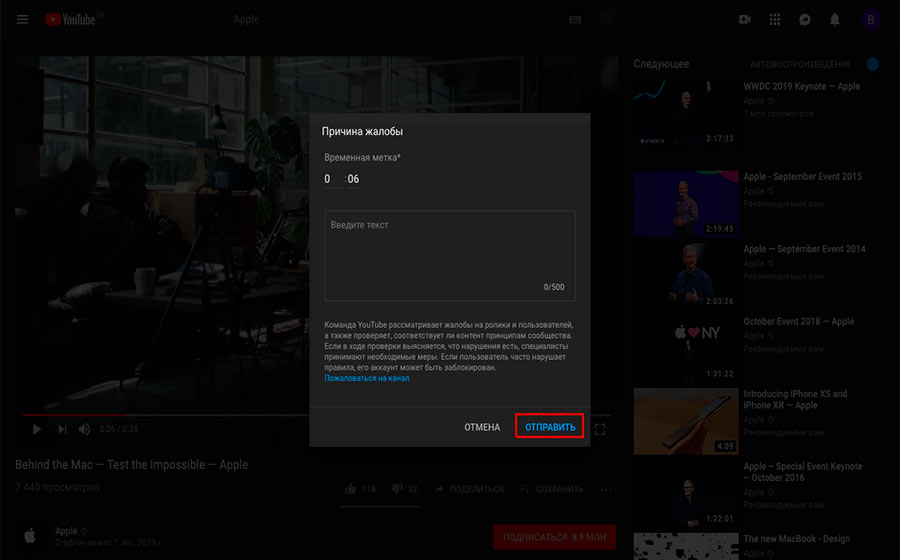Click the October Event 2018 — Apple title
This screenshot has height=560, width=900.
coord(798,321)
